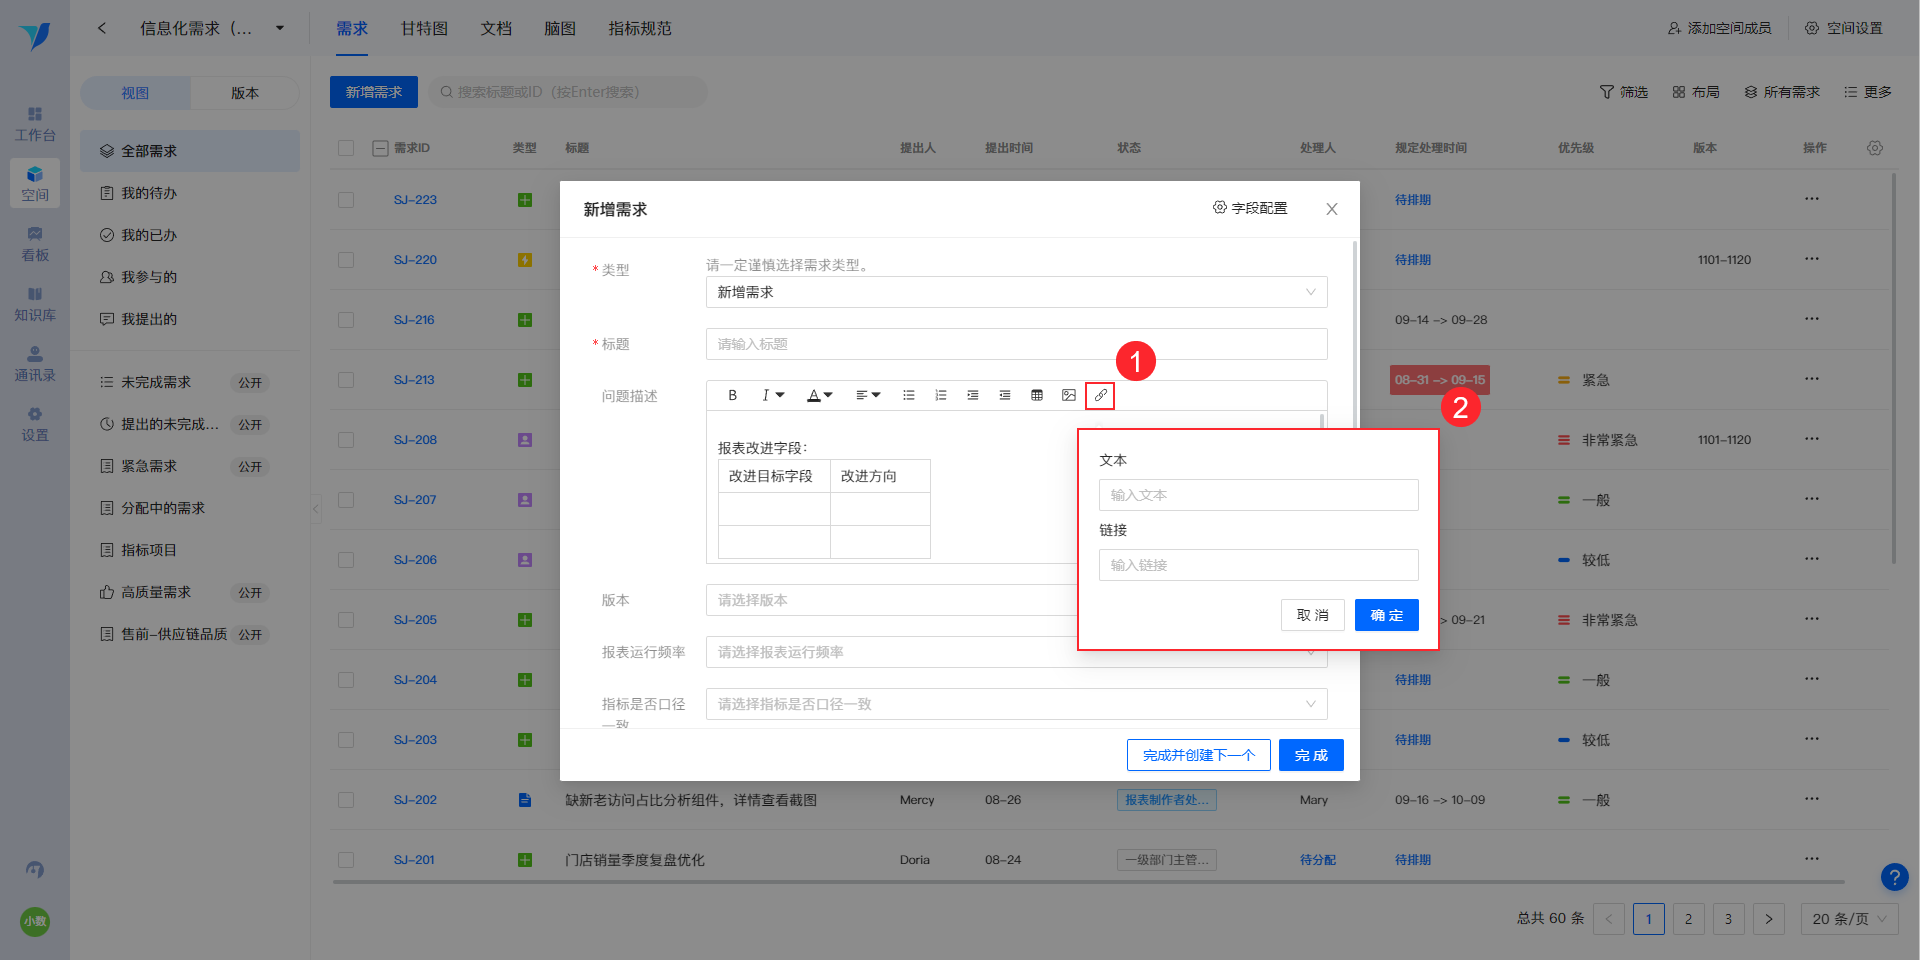
Task: Switch to 脑图 tab
Action: [x=560, y=28]
